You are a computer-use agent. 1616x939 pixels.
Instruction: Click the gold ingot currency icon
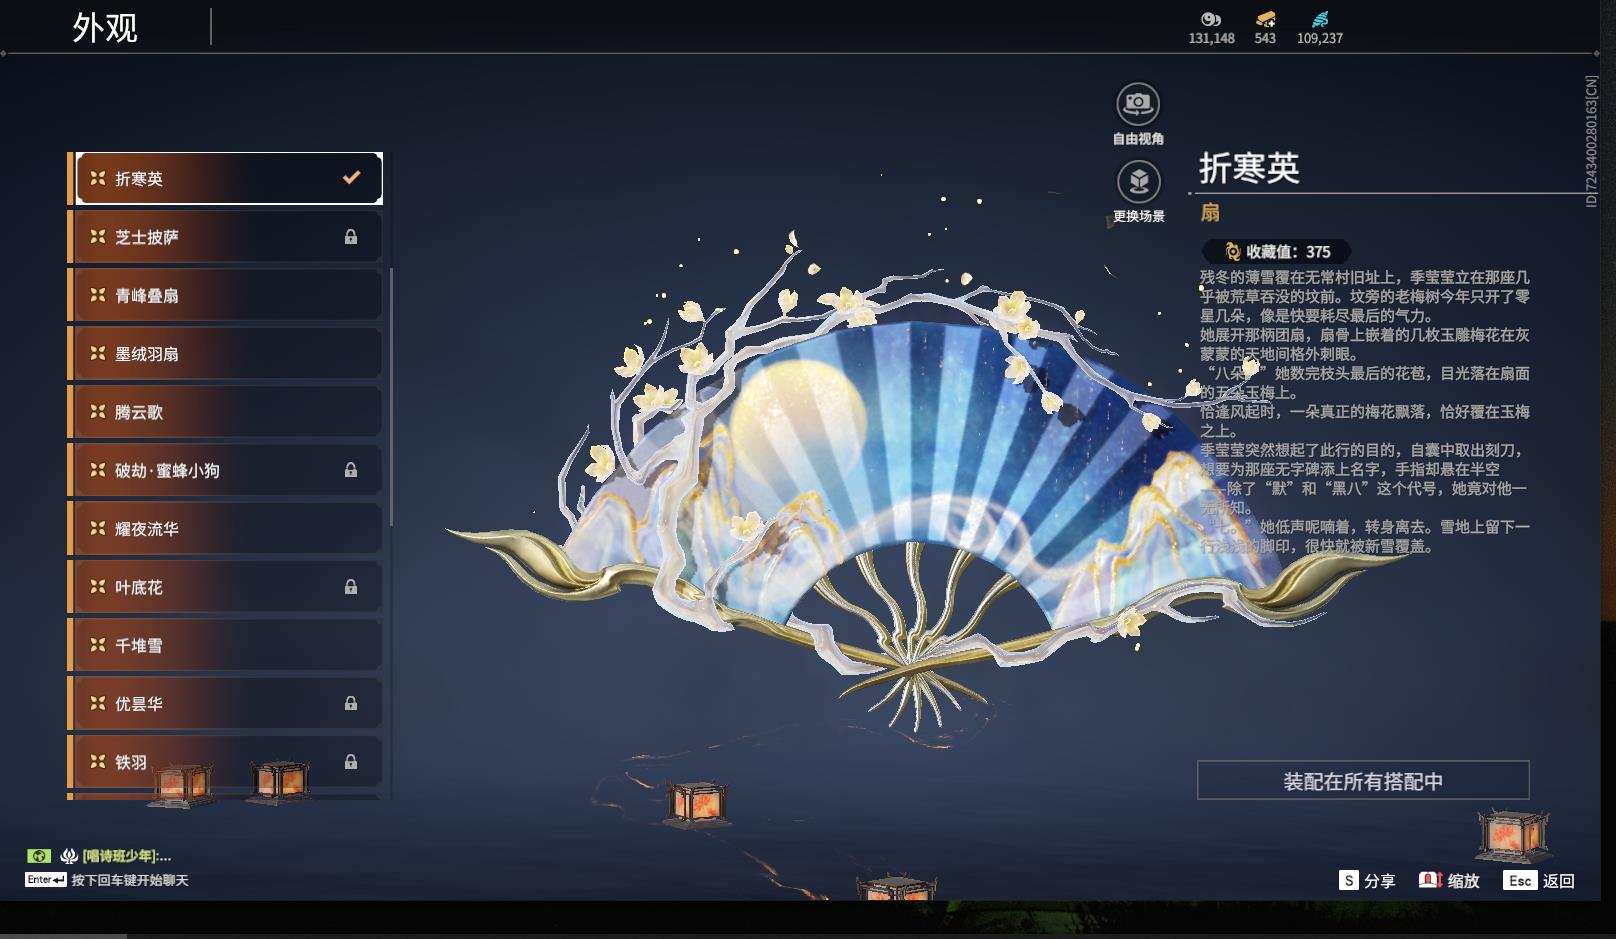(1265, 19)
